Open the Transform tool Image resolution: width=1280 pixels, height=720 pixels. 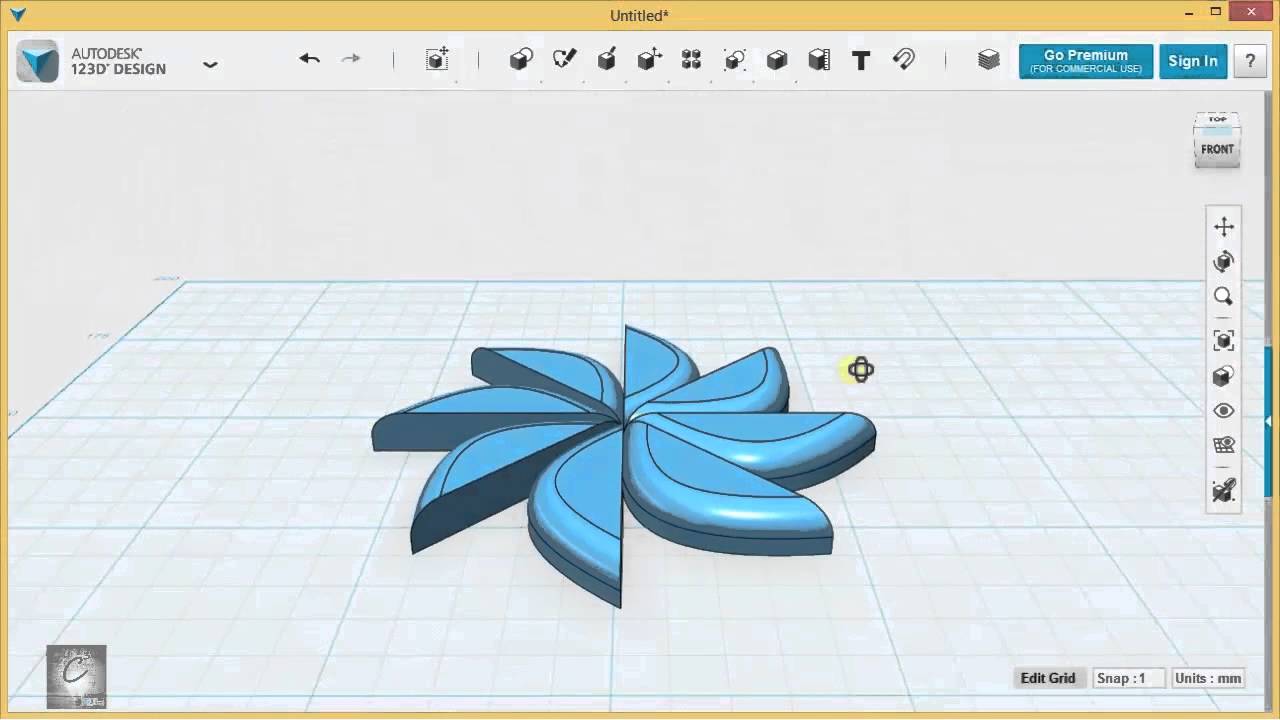437,59
